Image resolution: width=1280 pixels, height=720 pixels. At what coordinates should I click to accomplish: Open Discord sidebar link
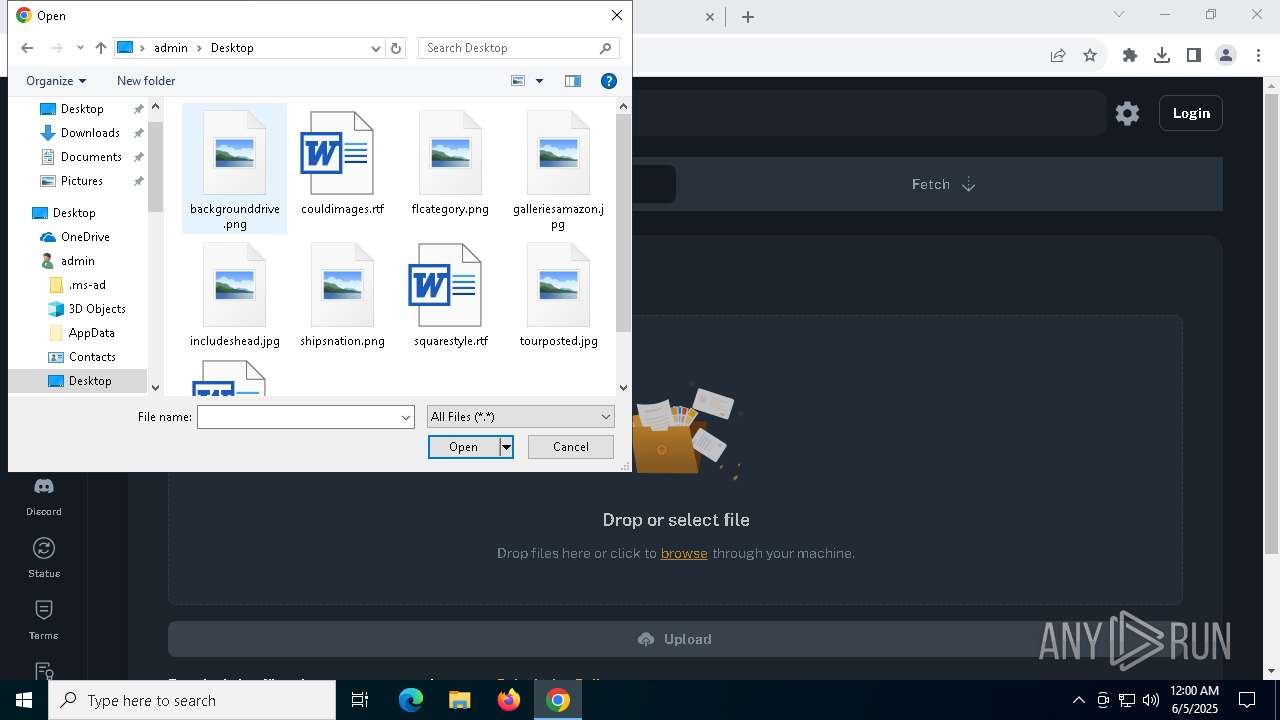(x=44, y=497)
